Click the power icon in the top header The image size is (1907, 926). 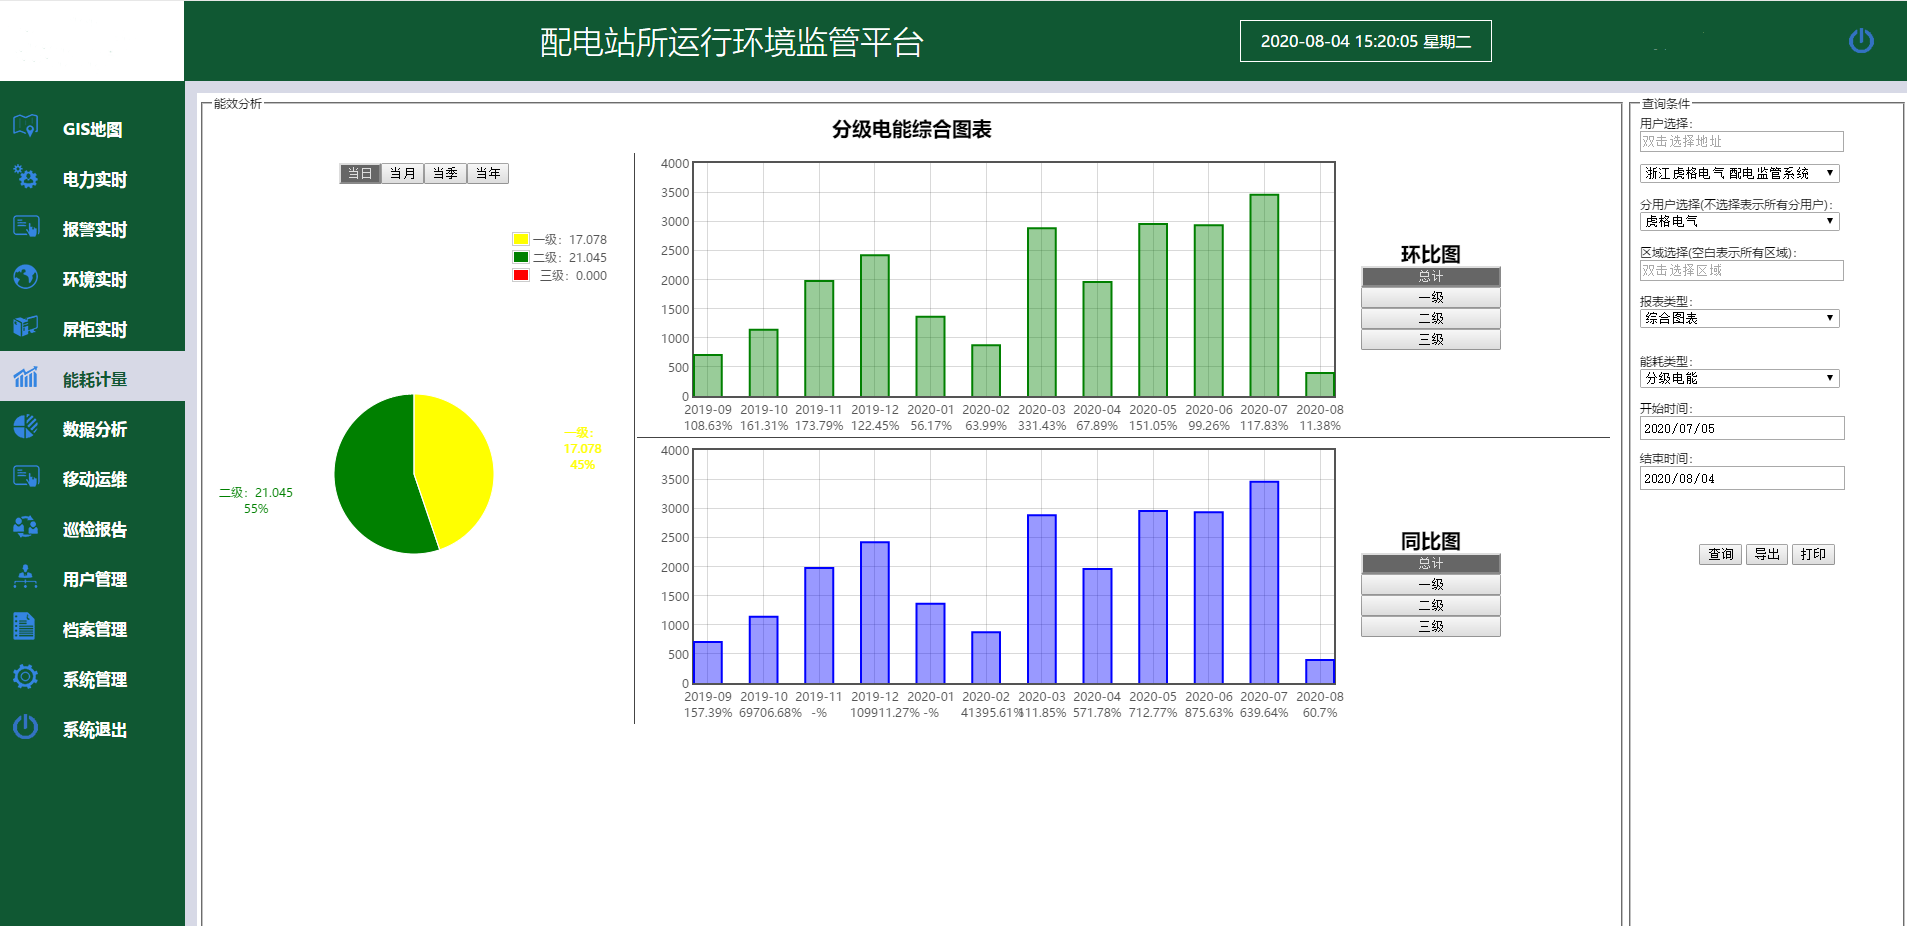[x=1861, y=41]
